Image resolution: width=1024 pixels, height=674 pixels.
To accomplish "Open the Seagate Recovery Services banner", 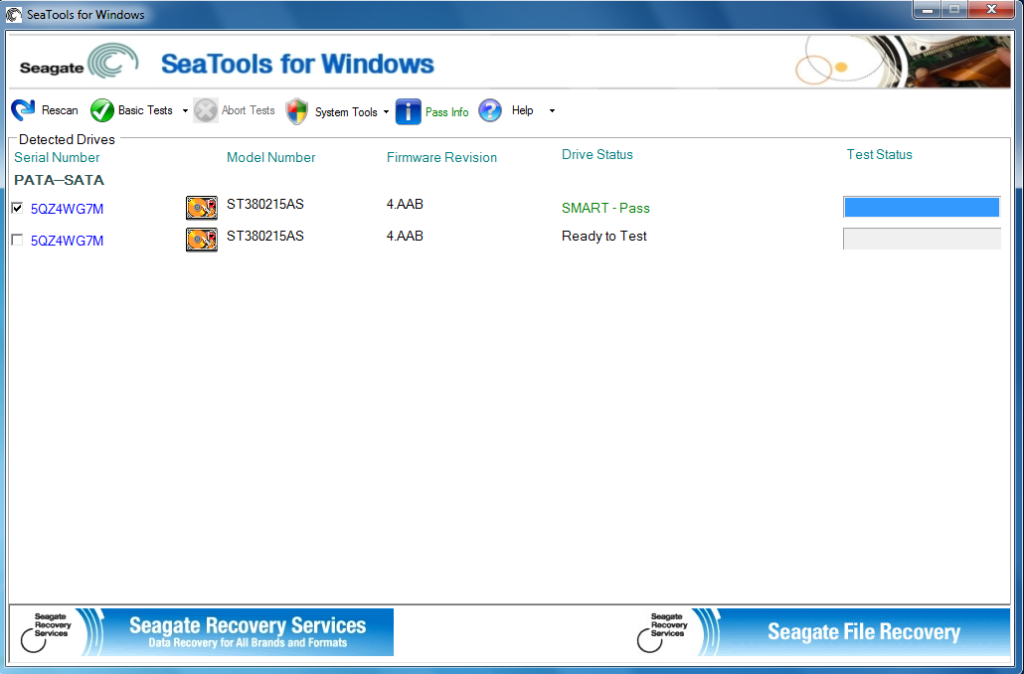I will point(204,632).
